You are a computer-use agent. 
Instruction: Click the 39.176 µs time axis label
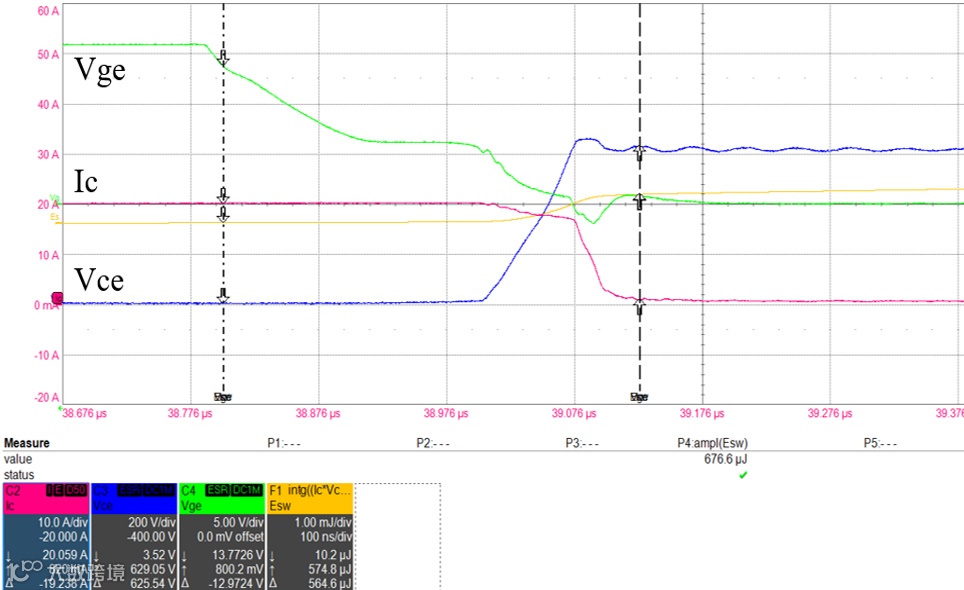click(x=701, y=413)
